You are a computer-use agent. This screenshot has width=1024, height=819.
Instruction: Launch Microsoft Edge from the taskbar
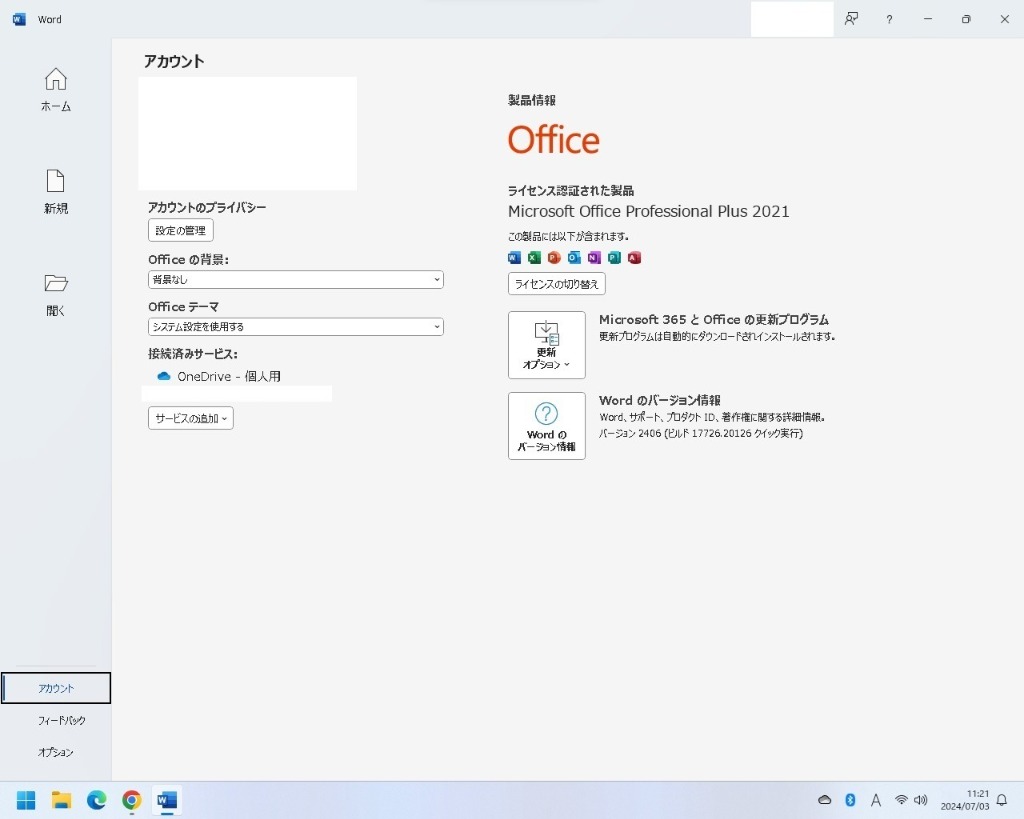97,800
